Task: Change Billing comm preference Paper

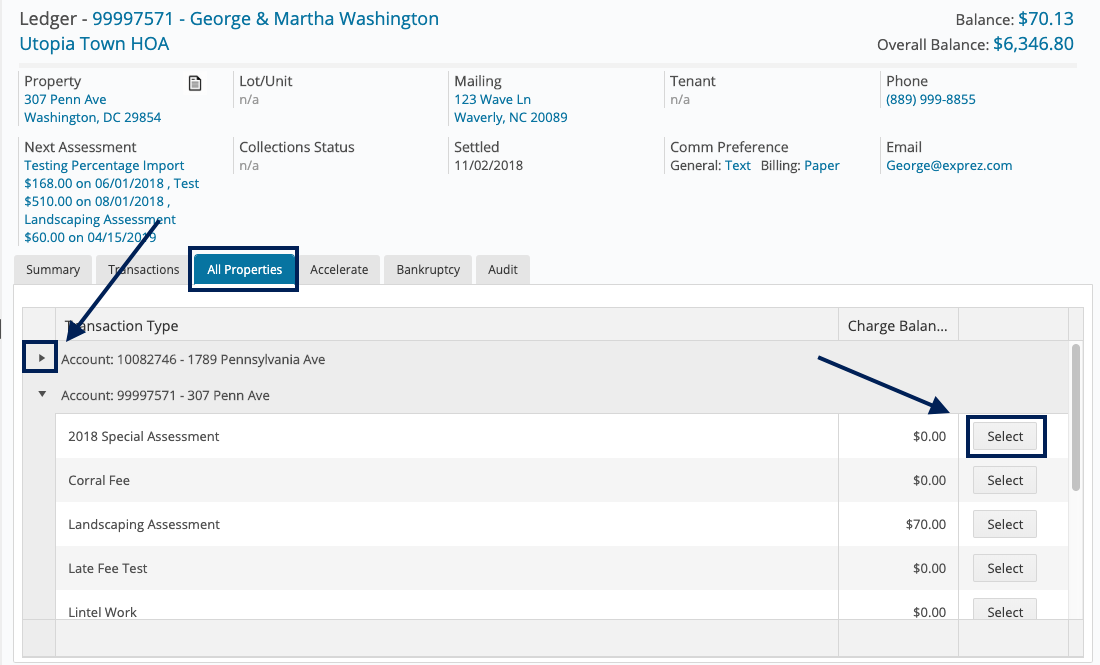Action: [821, 166]
